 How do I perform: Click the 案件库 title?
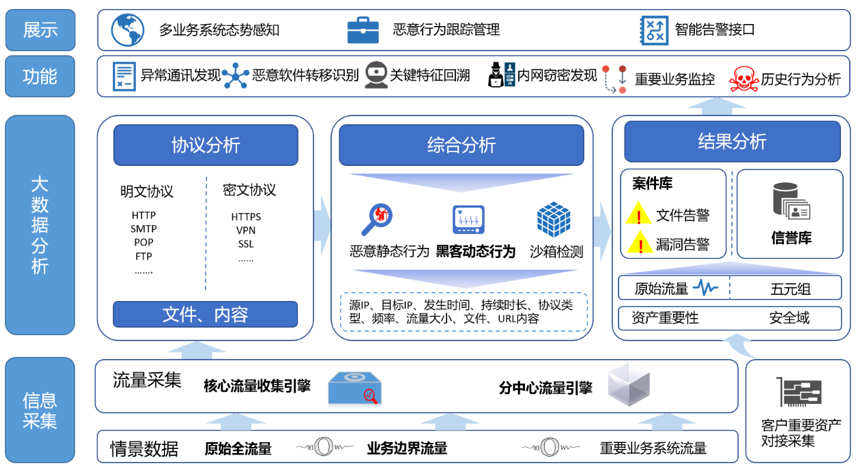(652, 183)
